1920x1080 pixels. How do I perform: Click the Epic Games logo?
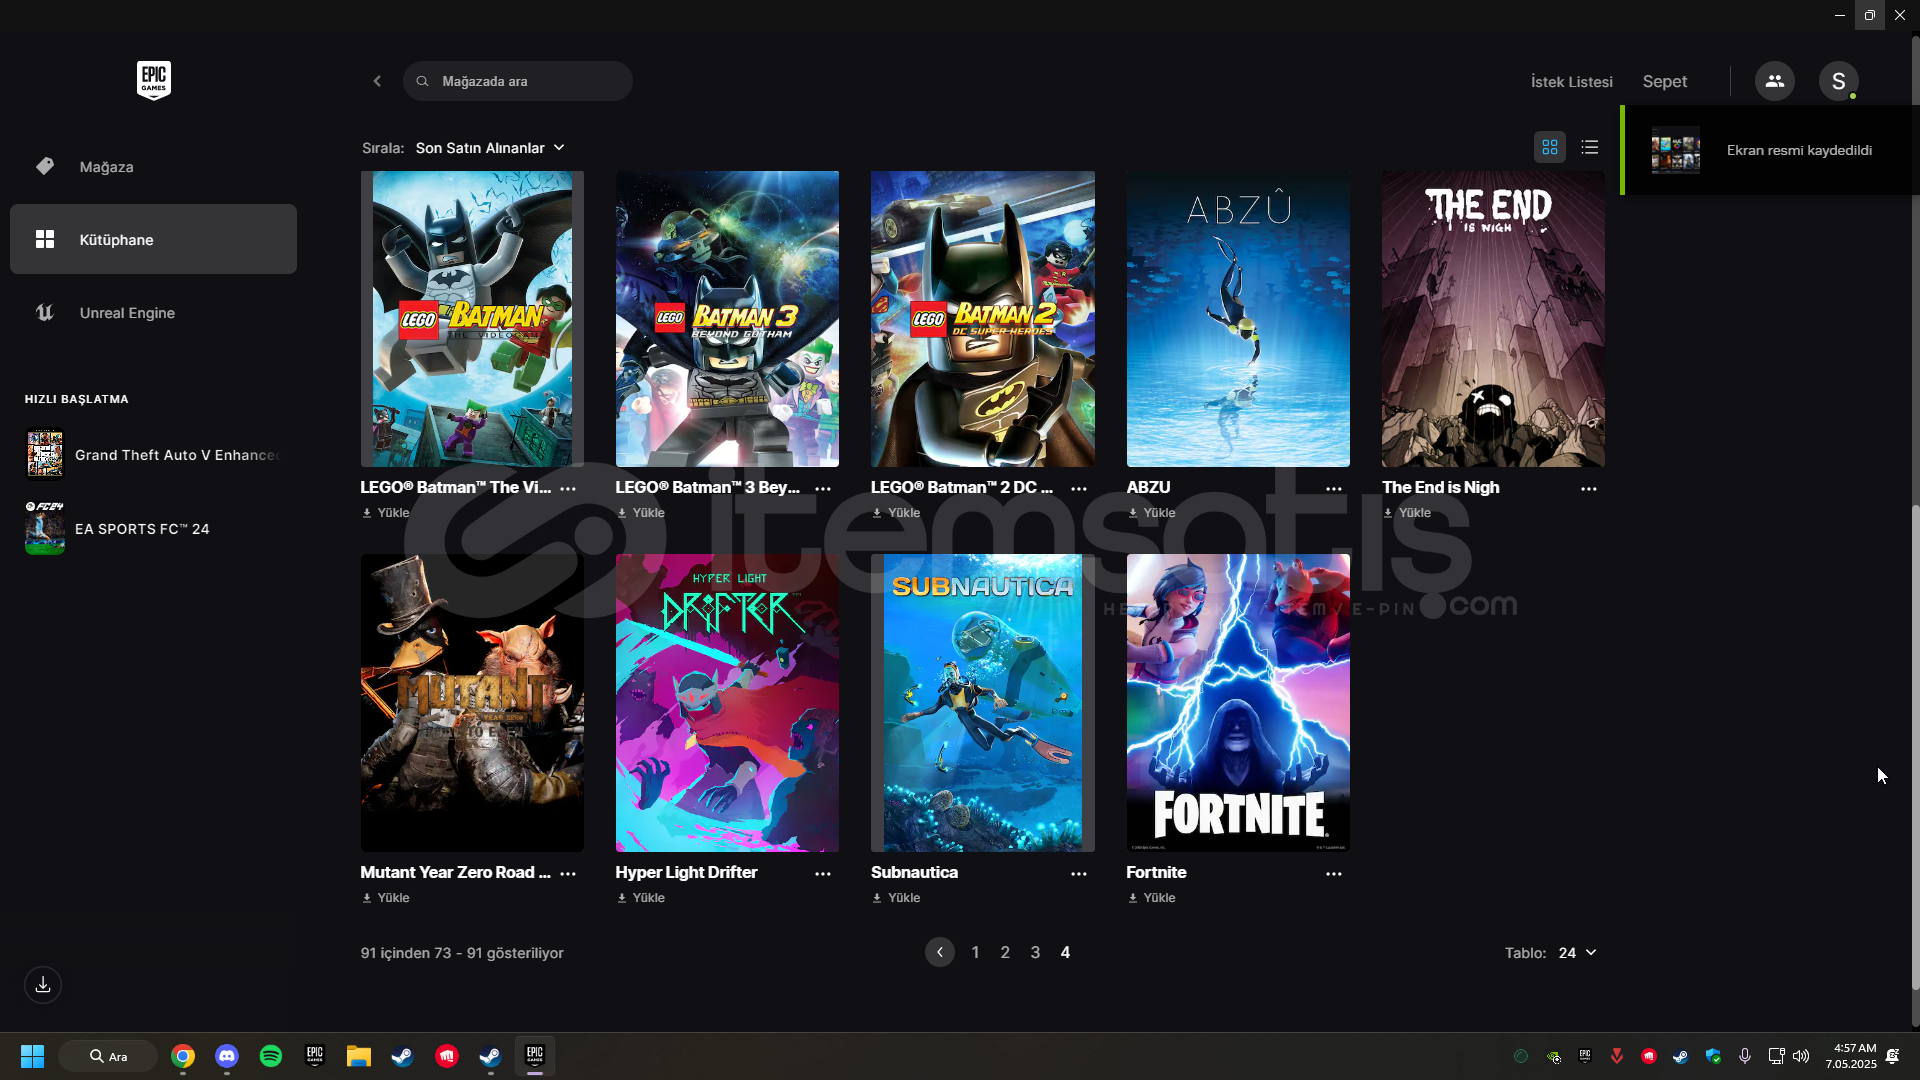click(153, 80)
